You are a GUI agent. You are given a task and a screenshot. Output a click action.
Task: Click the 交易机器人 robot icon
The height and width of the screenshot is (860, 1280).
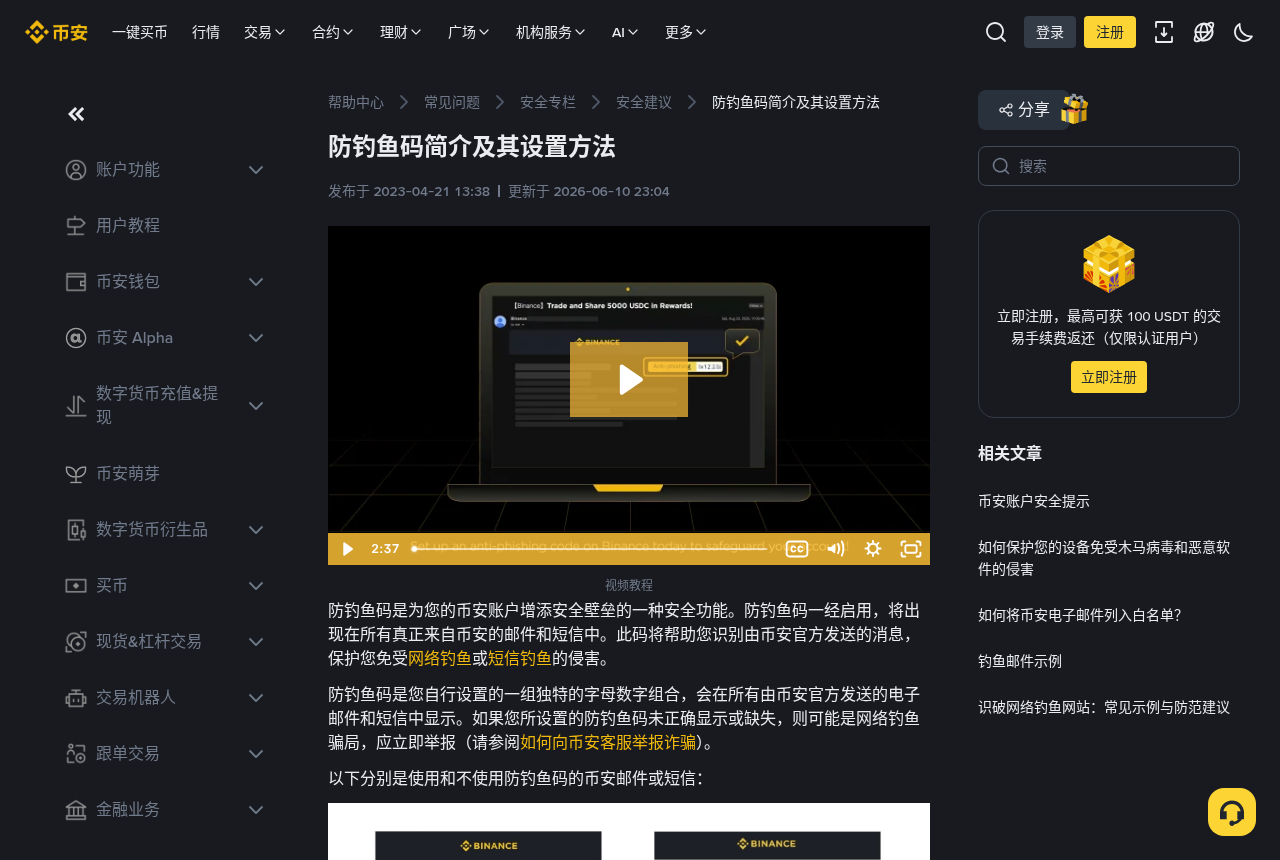point(76,698)
